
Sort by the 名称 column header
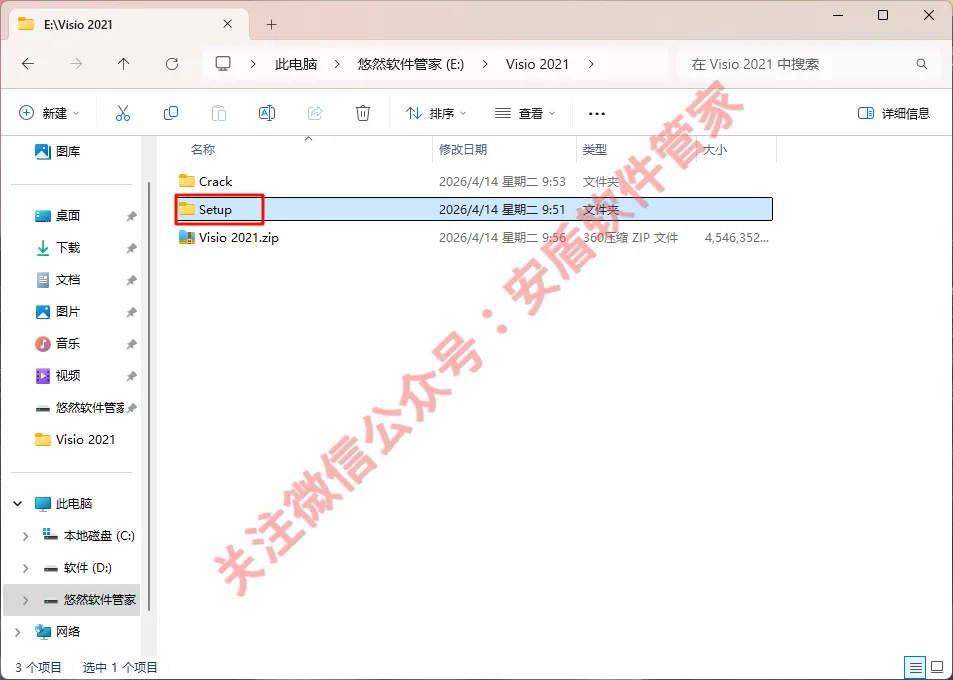pos(203,149)
